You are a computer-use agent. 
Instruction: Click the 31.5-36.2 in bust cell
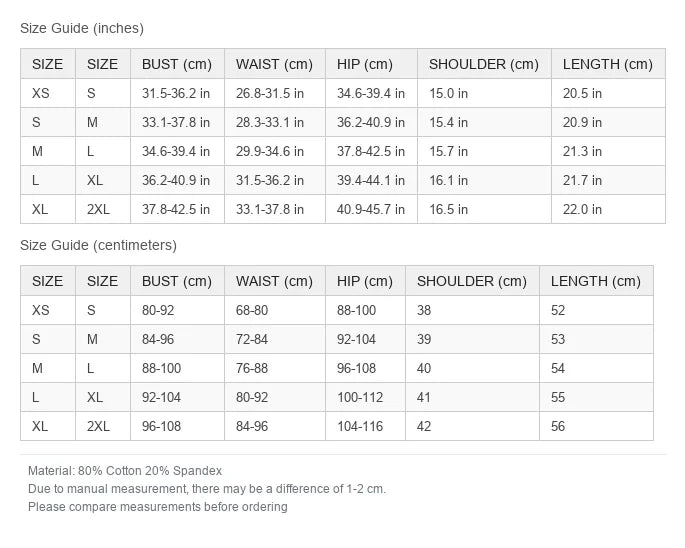(x=177, y=93)
